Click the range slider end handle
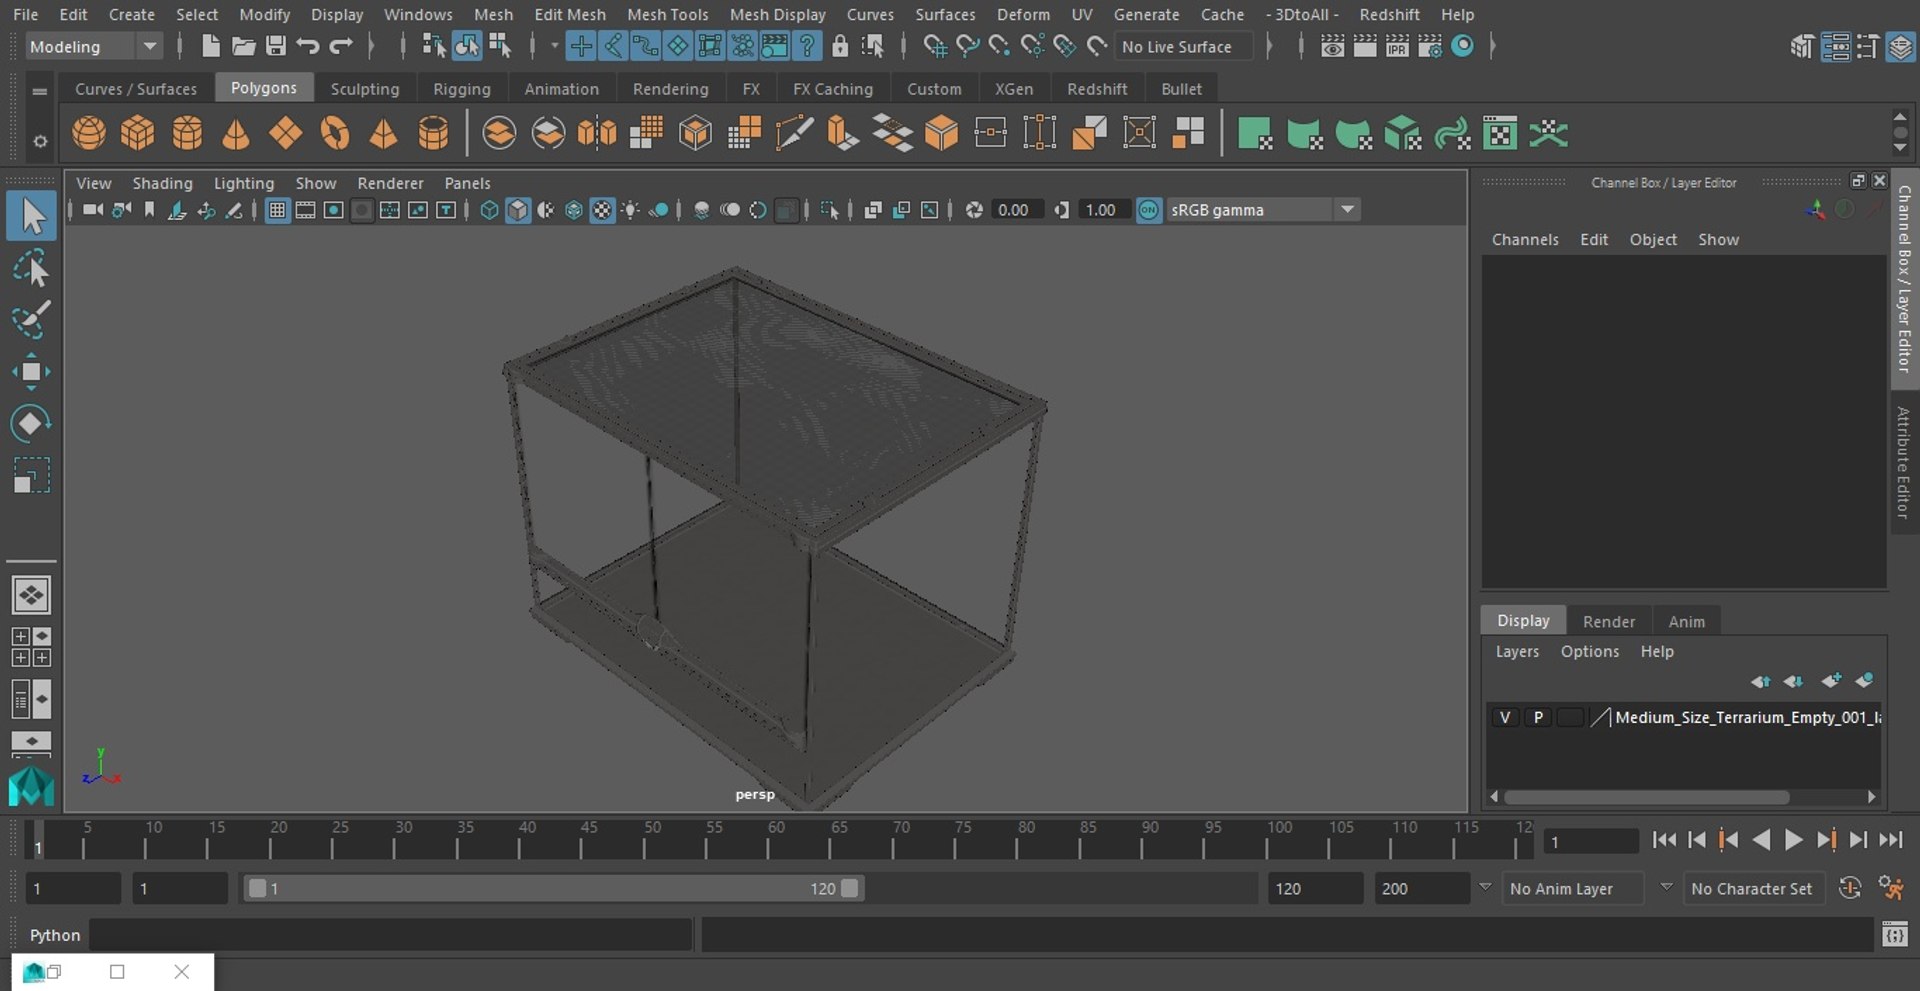This screenshot has height=991, width=1920. coord(850,888)
